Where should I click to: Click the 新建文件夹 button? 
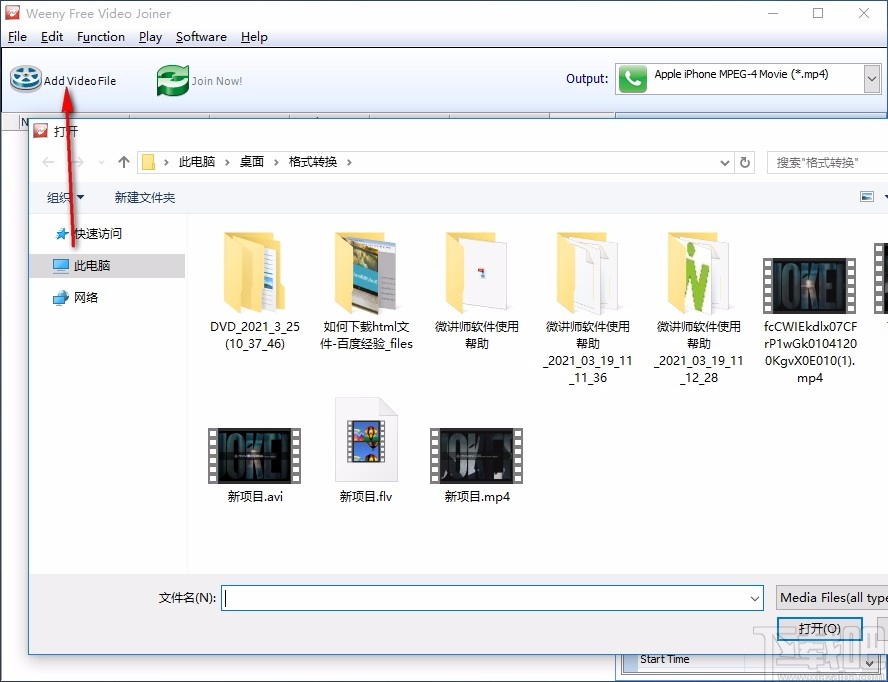[x=144, y=197]
